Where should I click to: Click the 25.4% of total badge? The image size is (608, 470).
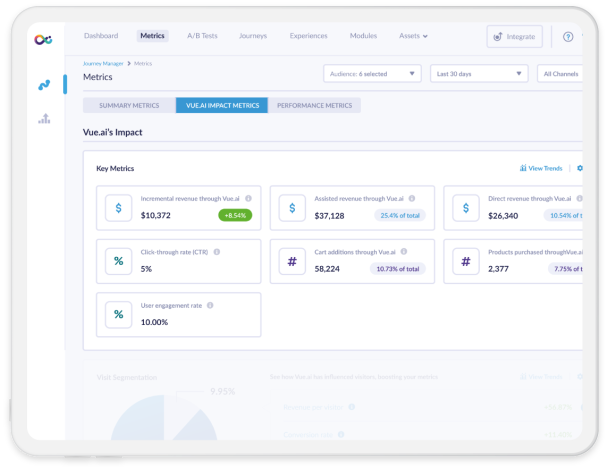[x=400, y=215]
